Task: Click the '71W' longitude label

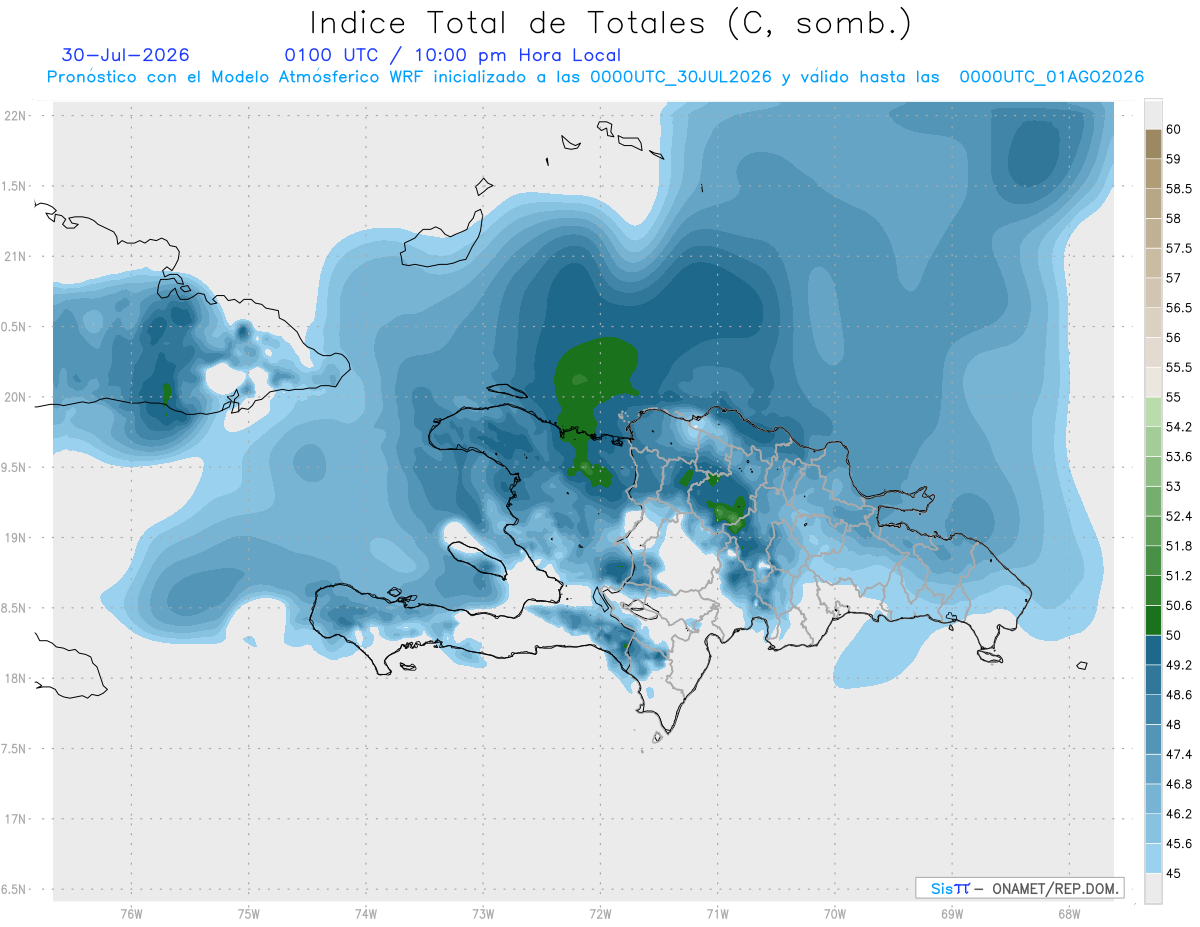Action: [717, 914]
